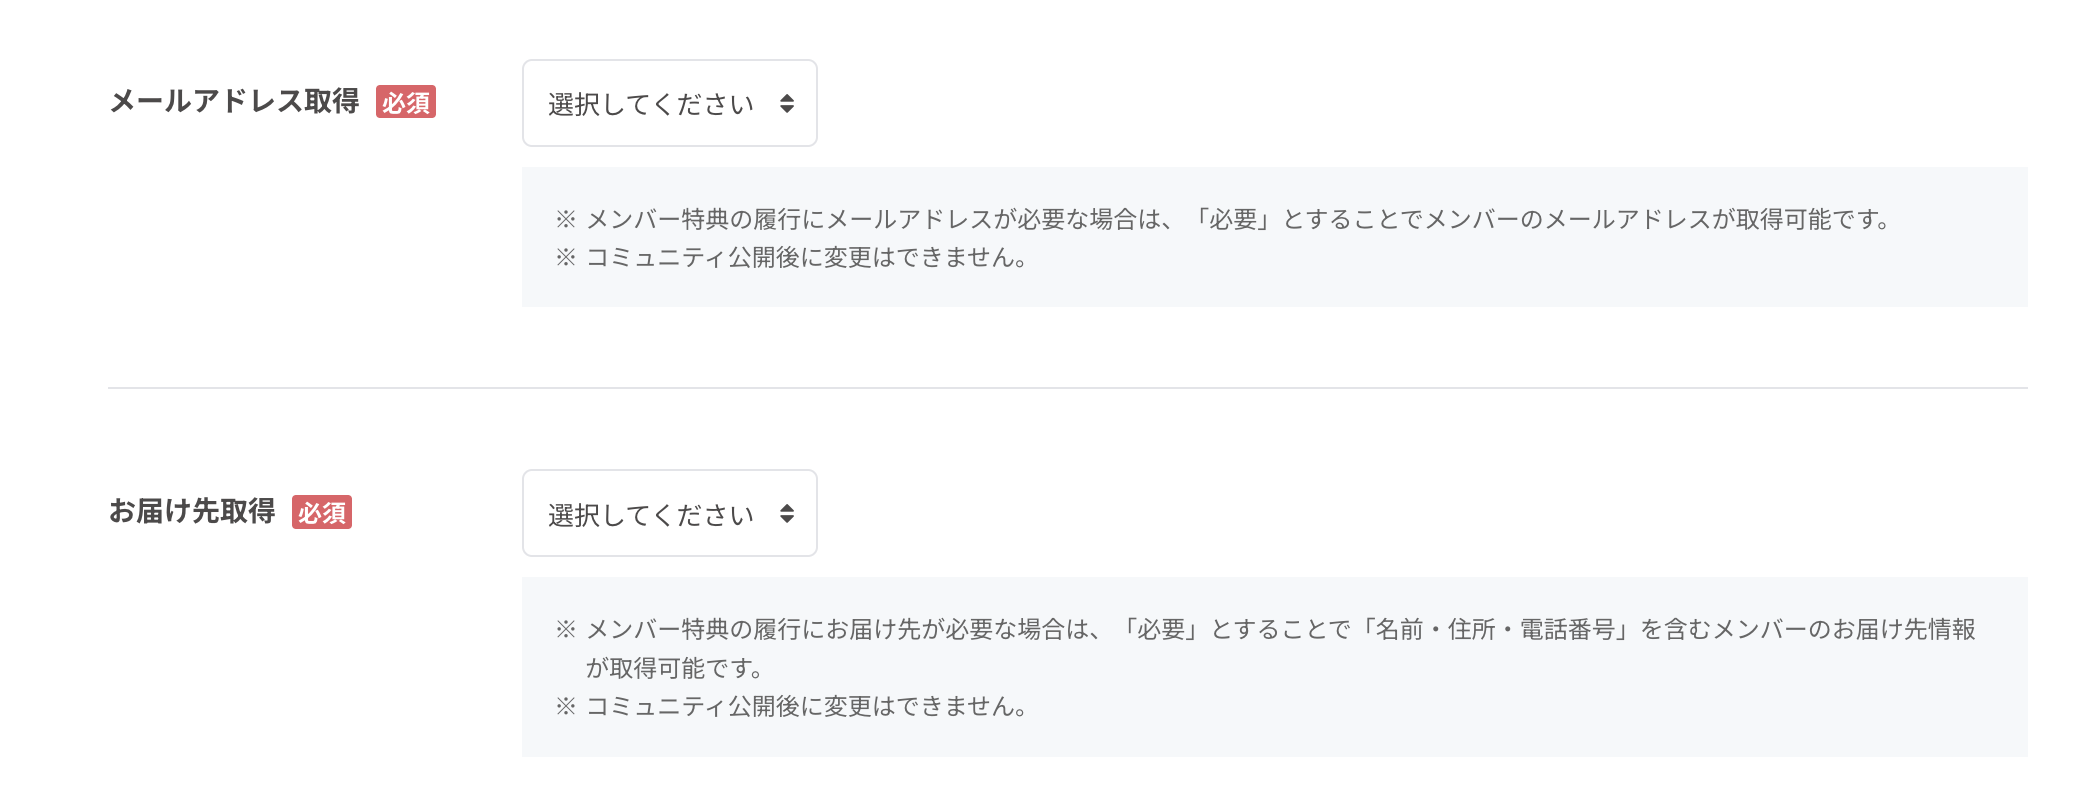2098x809 pixels.
Task: Click the お届け先取得 field label
Action: pyautogui.click(x=192, y=511)
